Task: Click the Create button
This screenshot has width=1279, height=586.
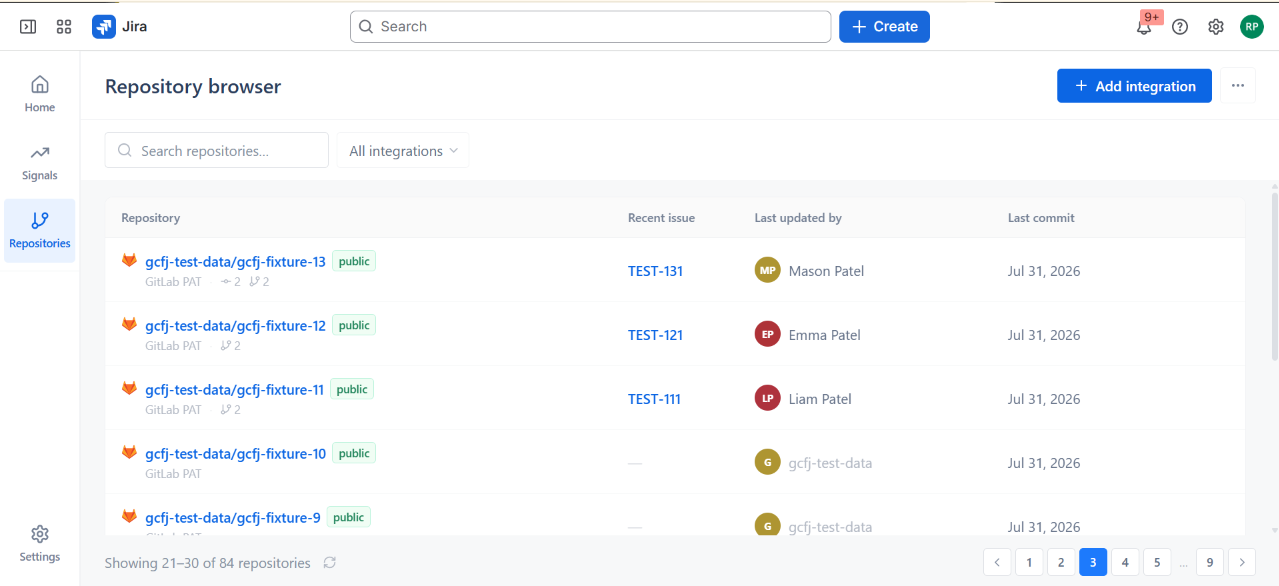Action: click(884, 27)
